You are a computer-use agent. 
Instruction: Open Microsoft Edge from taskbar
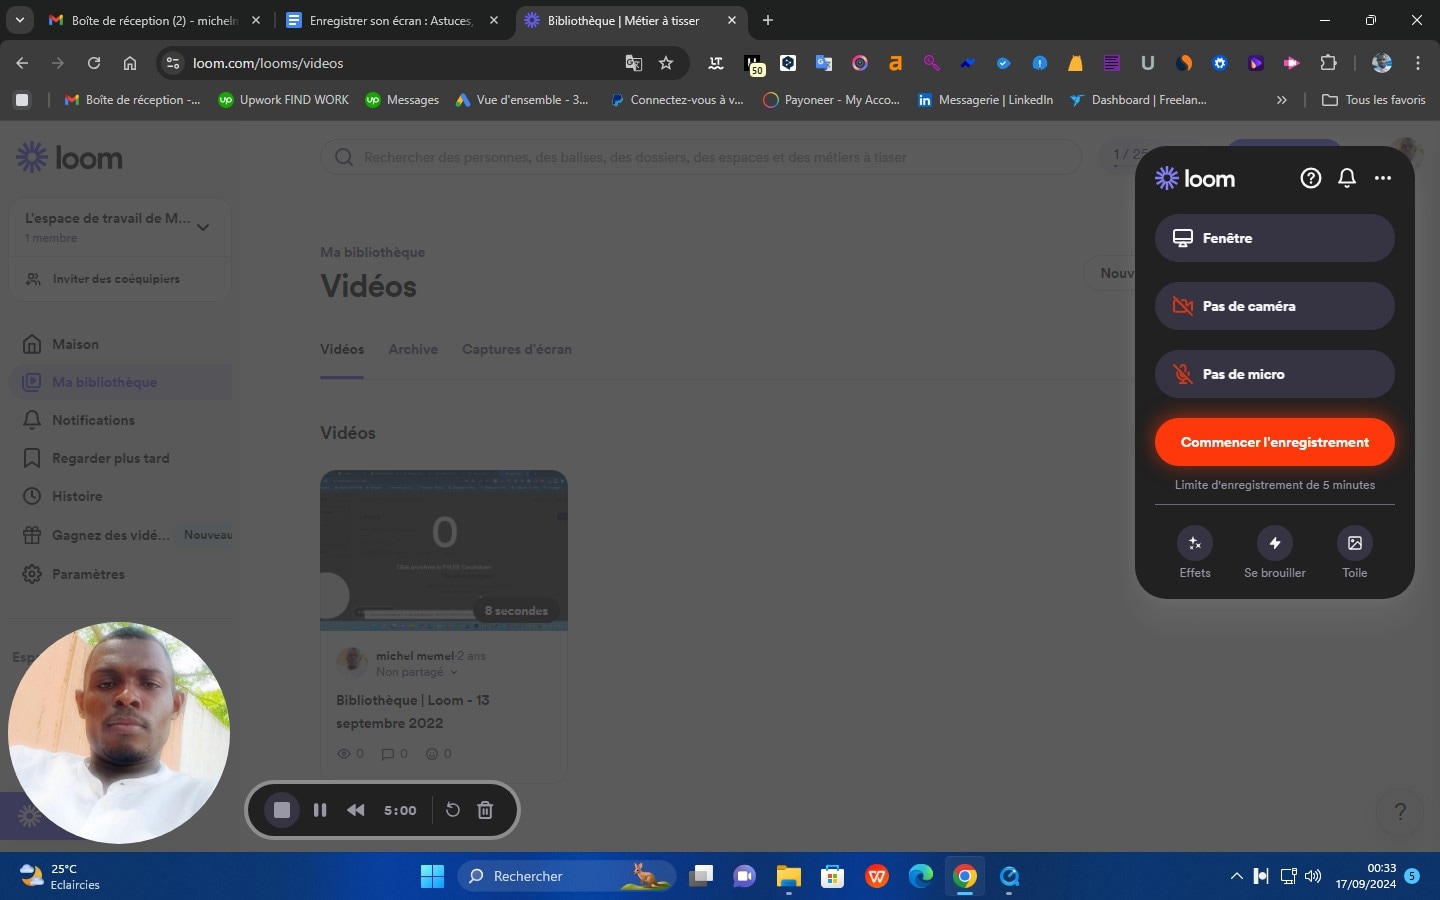click(921, 876)
